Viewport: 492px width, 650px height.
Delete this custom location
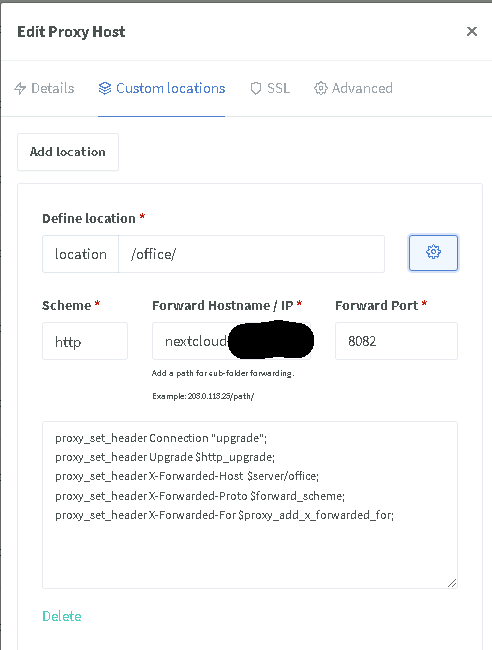coord(62,616)
